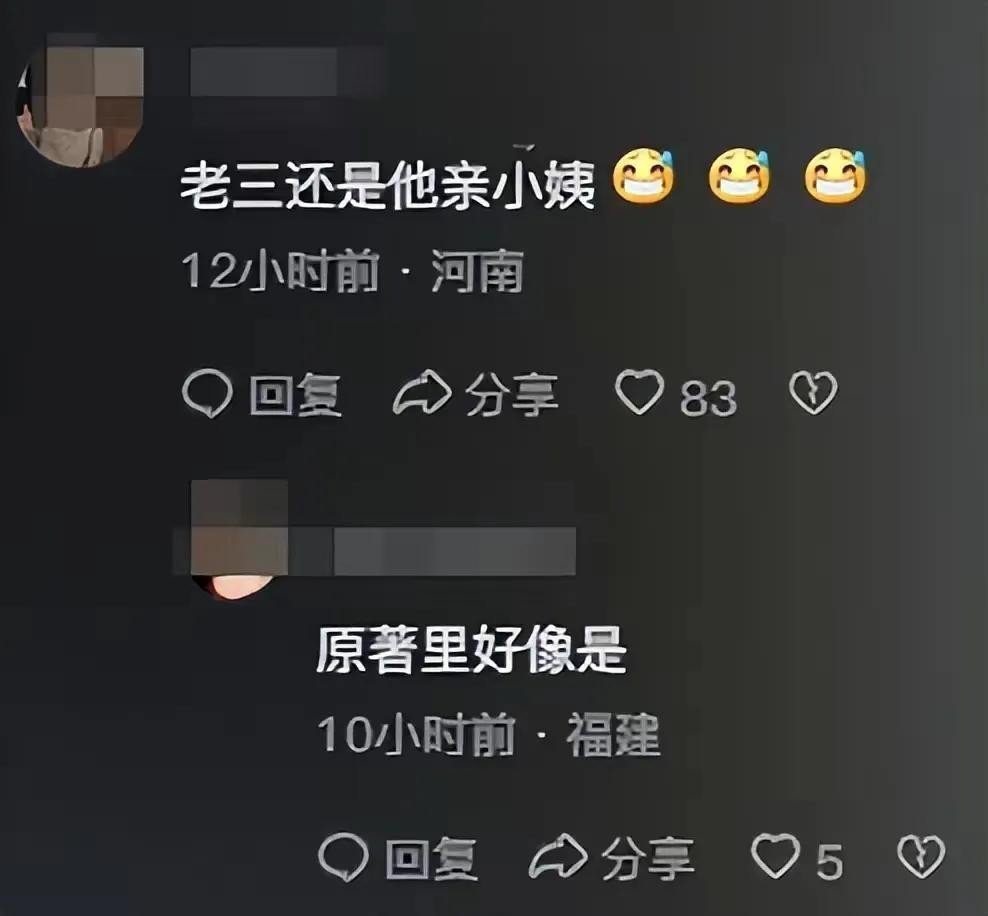Dislike the 河南 comment with broken heart
Viewport: 988px width, 916px height.
(x=813, y=392)
